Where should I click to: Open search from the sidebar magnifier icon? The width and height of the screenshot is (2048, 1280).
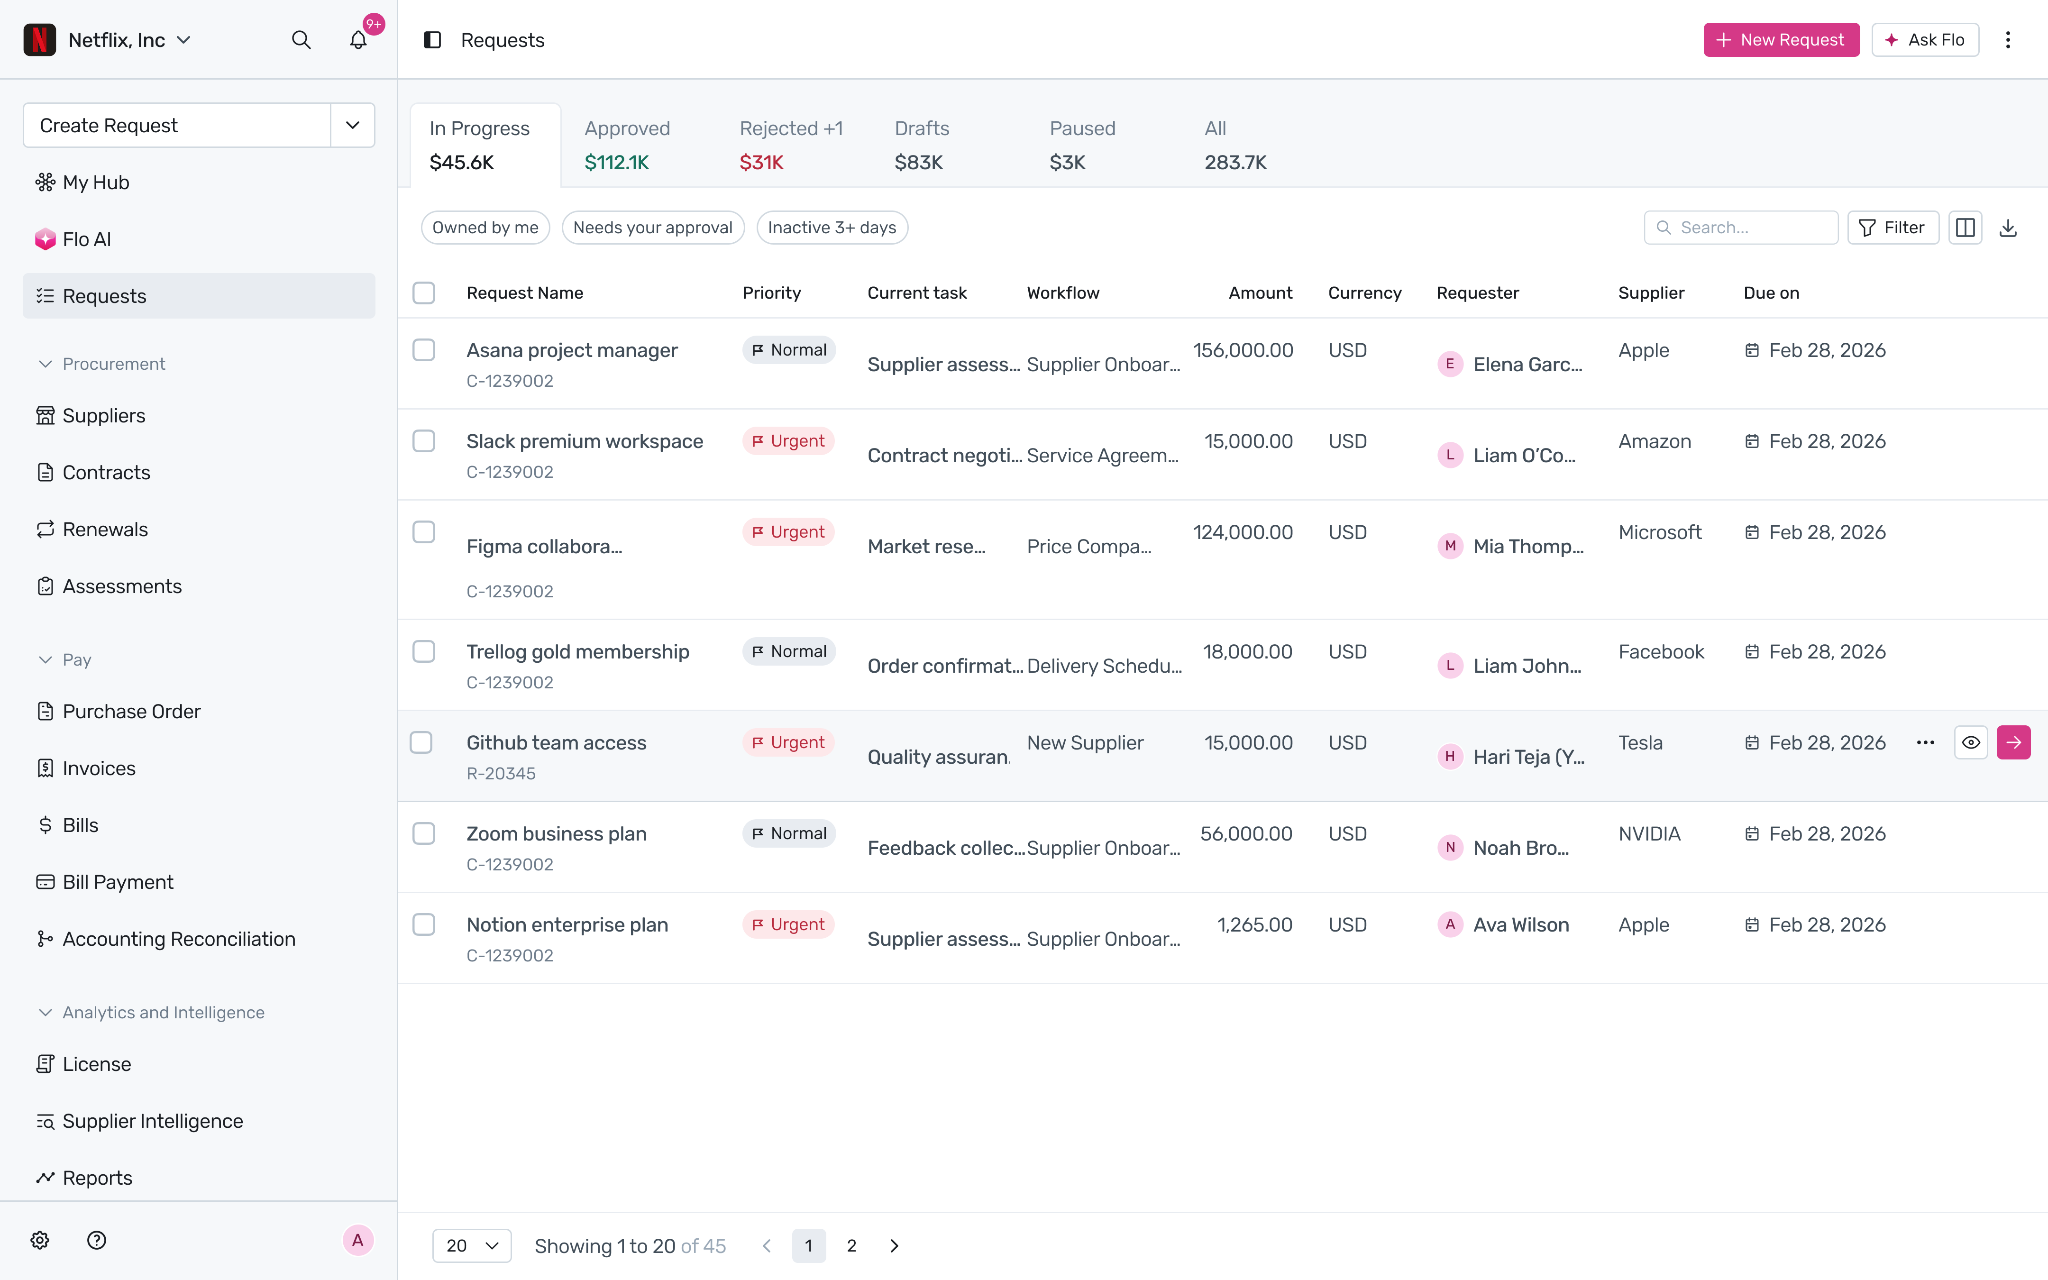coord(301,40)
